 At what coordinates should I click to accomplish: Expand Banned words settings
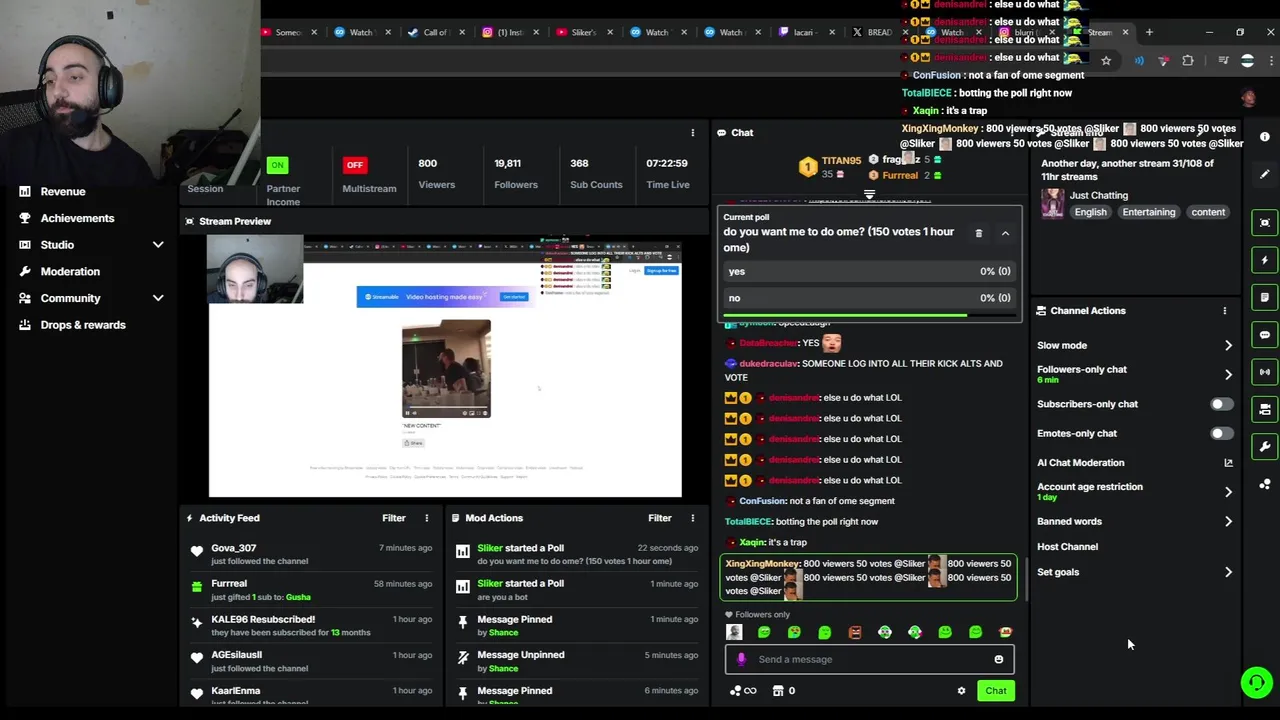[1228, 521]
